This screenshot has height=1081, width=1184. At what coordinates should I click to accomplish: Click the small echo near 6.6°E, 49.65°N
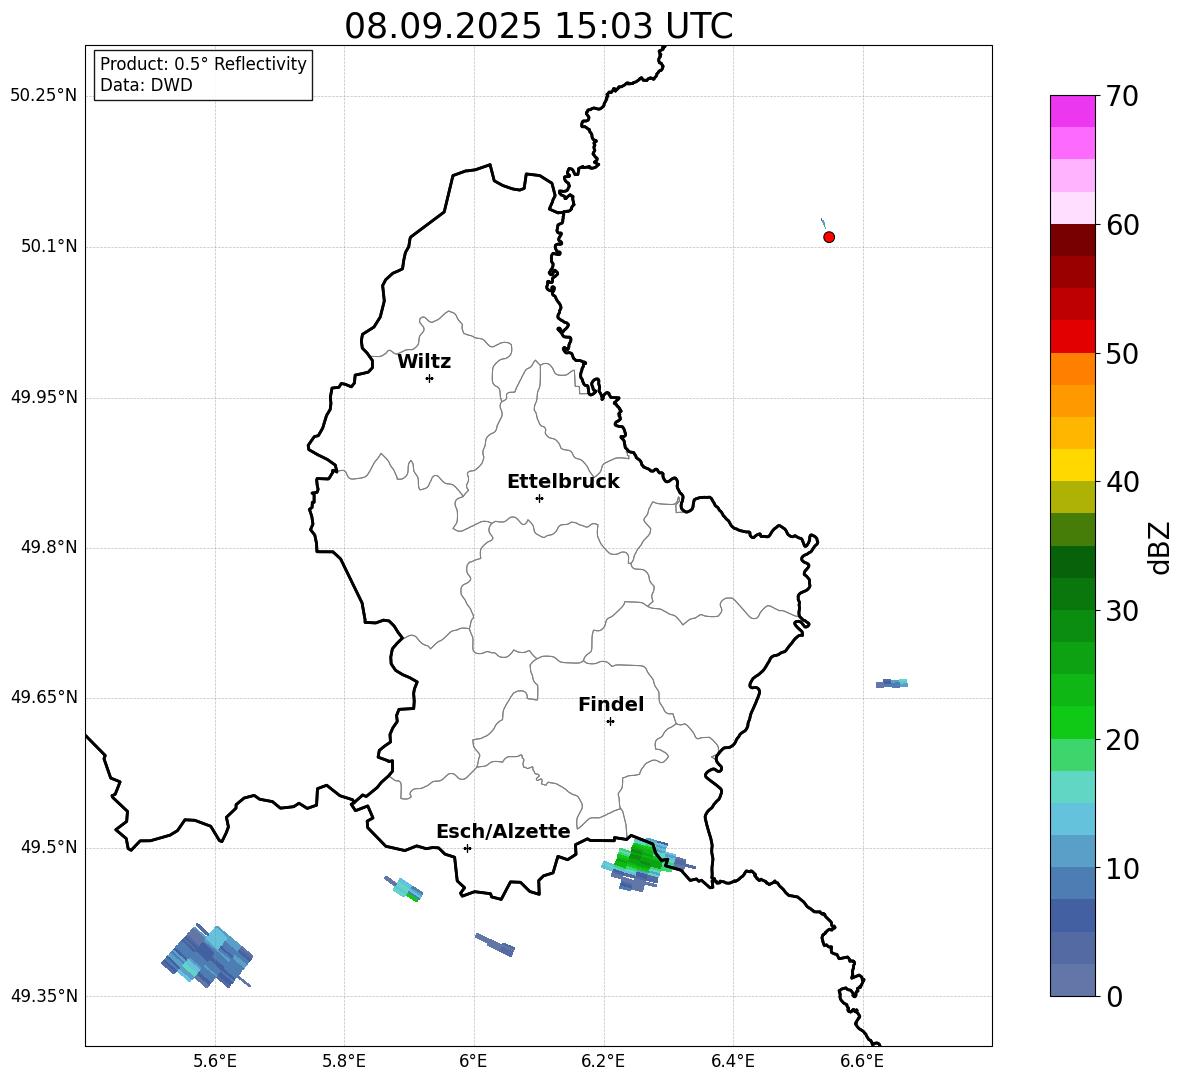[x=892, y=683]
